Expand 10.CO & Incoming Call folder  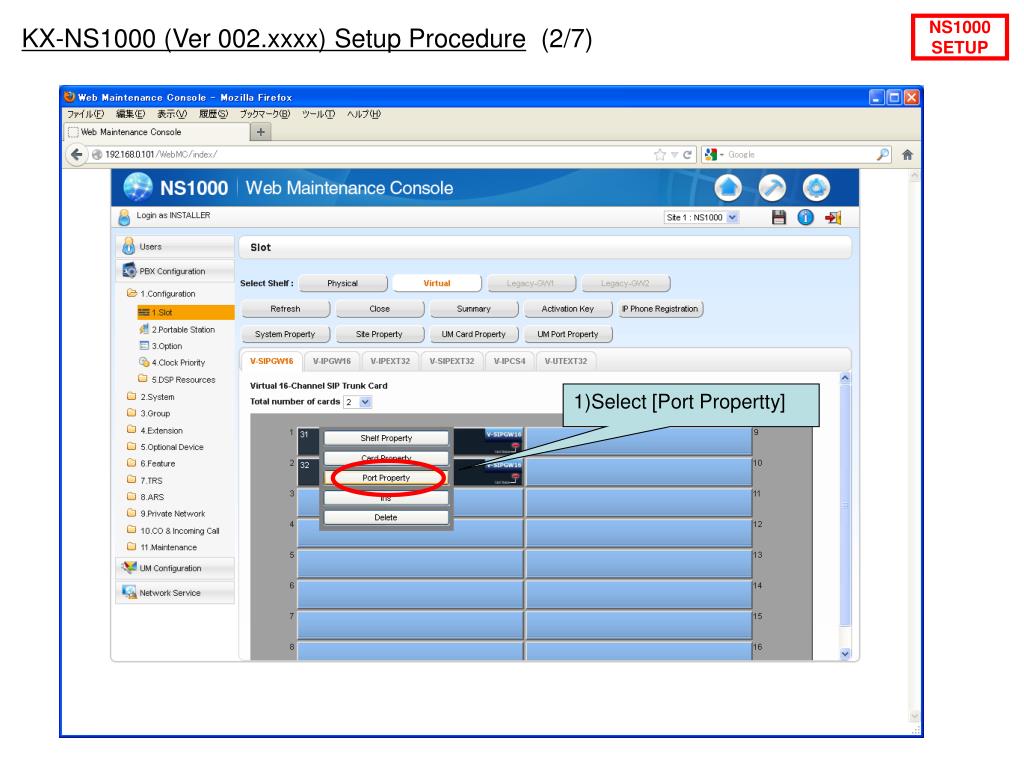pyautogui.click(x=173, y=530)
